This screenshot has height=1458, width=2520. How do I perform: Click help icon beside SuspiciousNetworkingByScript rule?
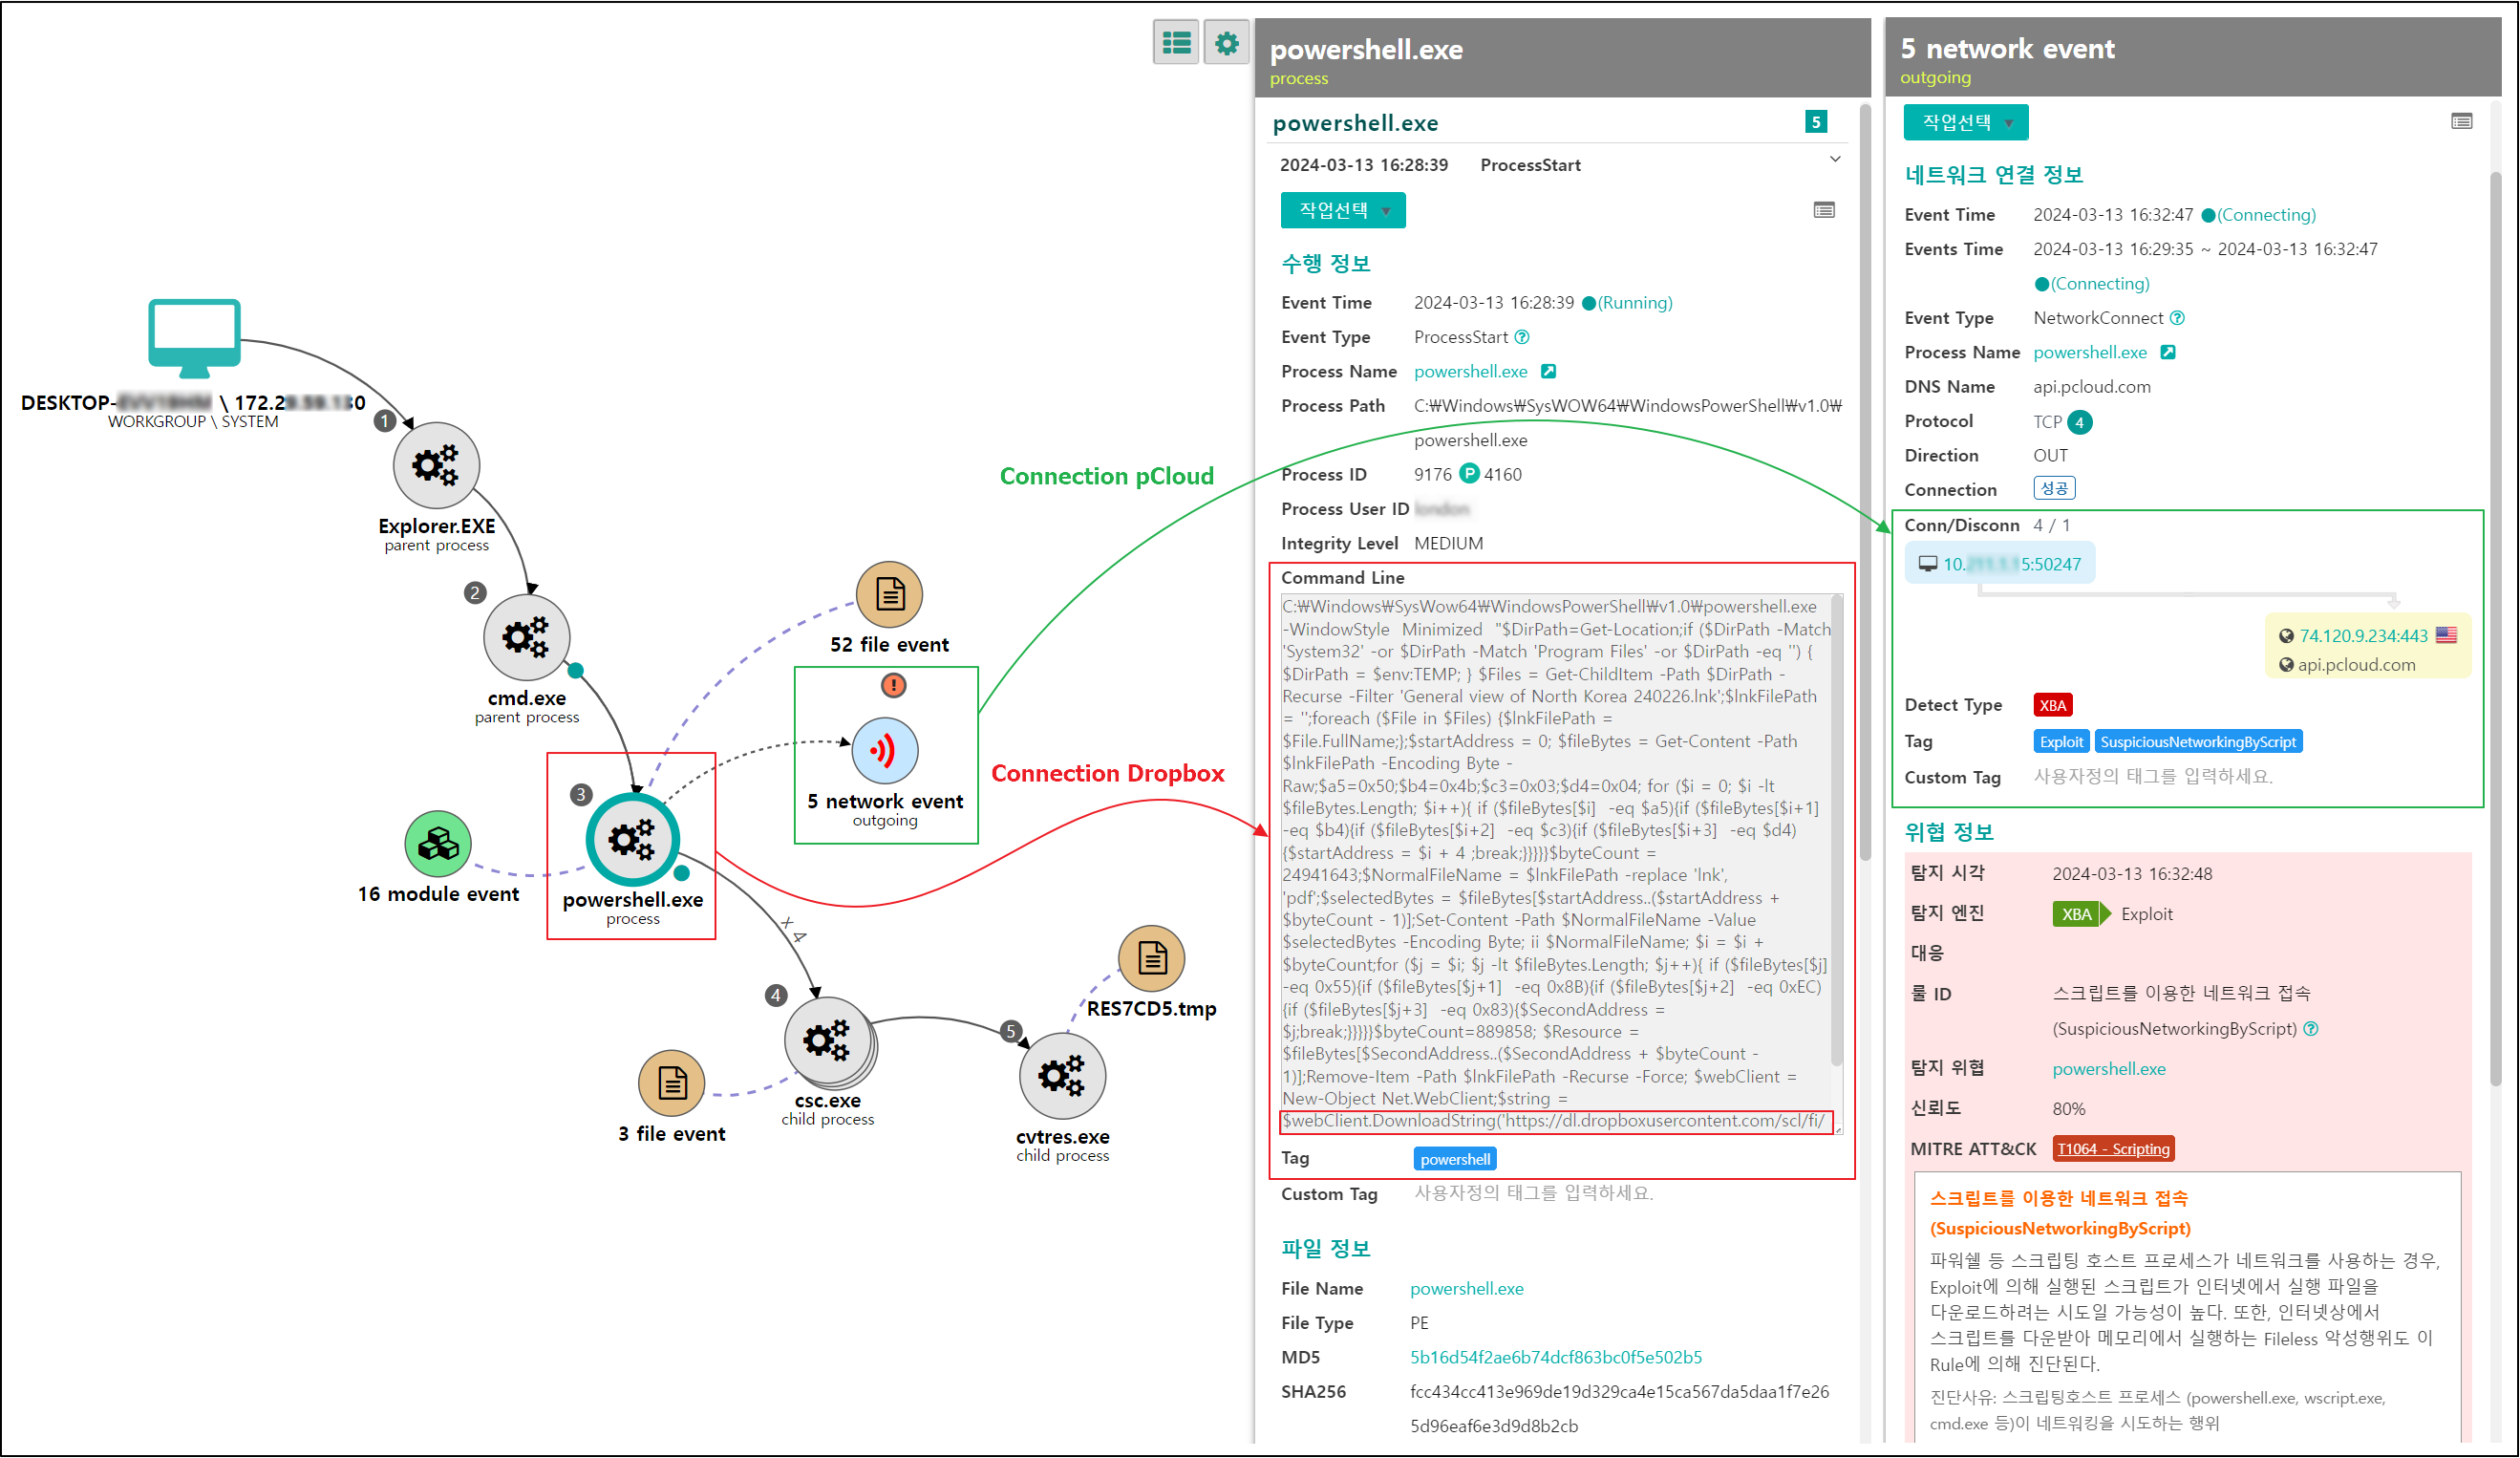click(2311, 1029)
